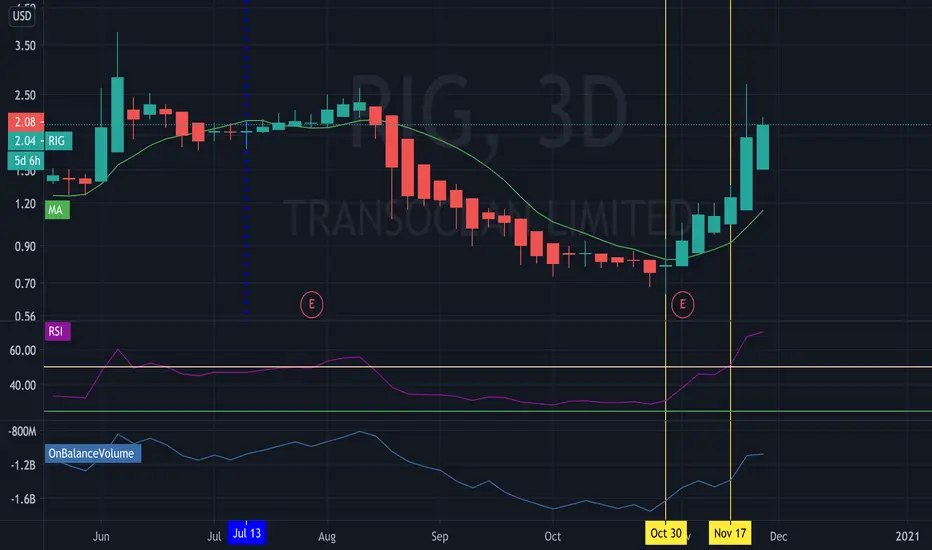The height and width of the screenshot is (550, 932).
Task: Select the OnBalanceVolume indicator label
Action: point(93,454)
